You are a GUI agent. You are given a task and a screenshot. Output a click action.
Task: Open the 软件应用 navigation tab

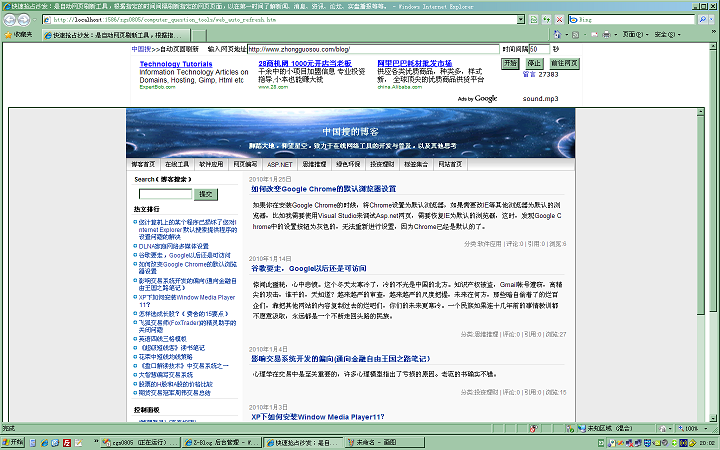[x=211, y=163]
